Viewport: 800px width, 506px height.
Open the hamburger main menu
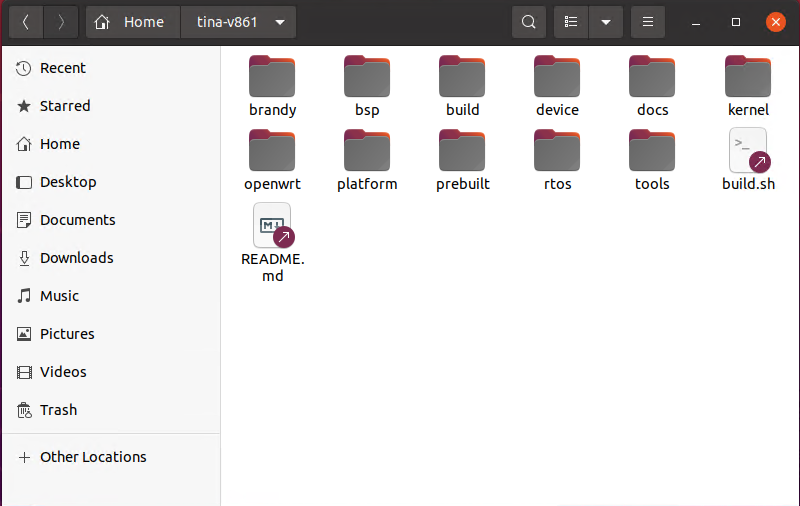(x=648, y=22)
